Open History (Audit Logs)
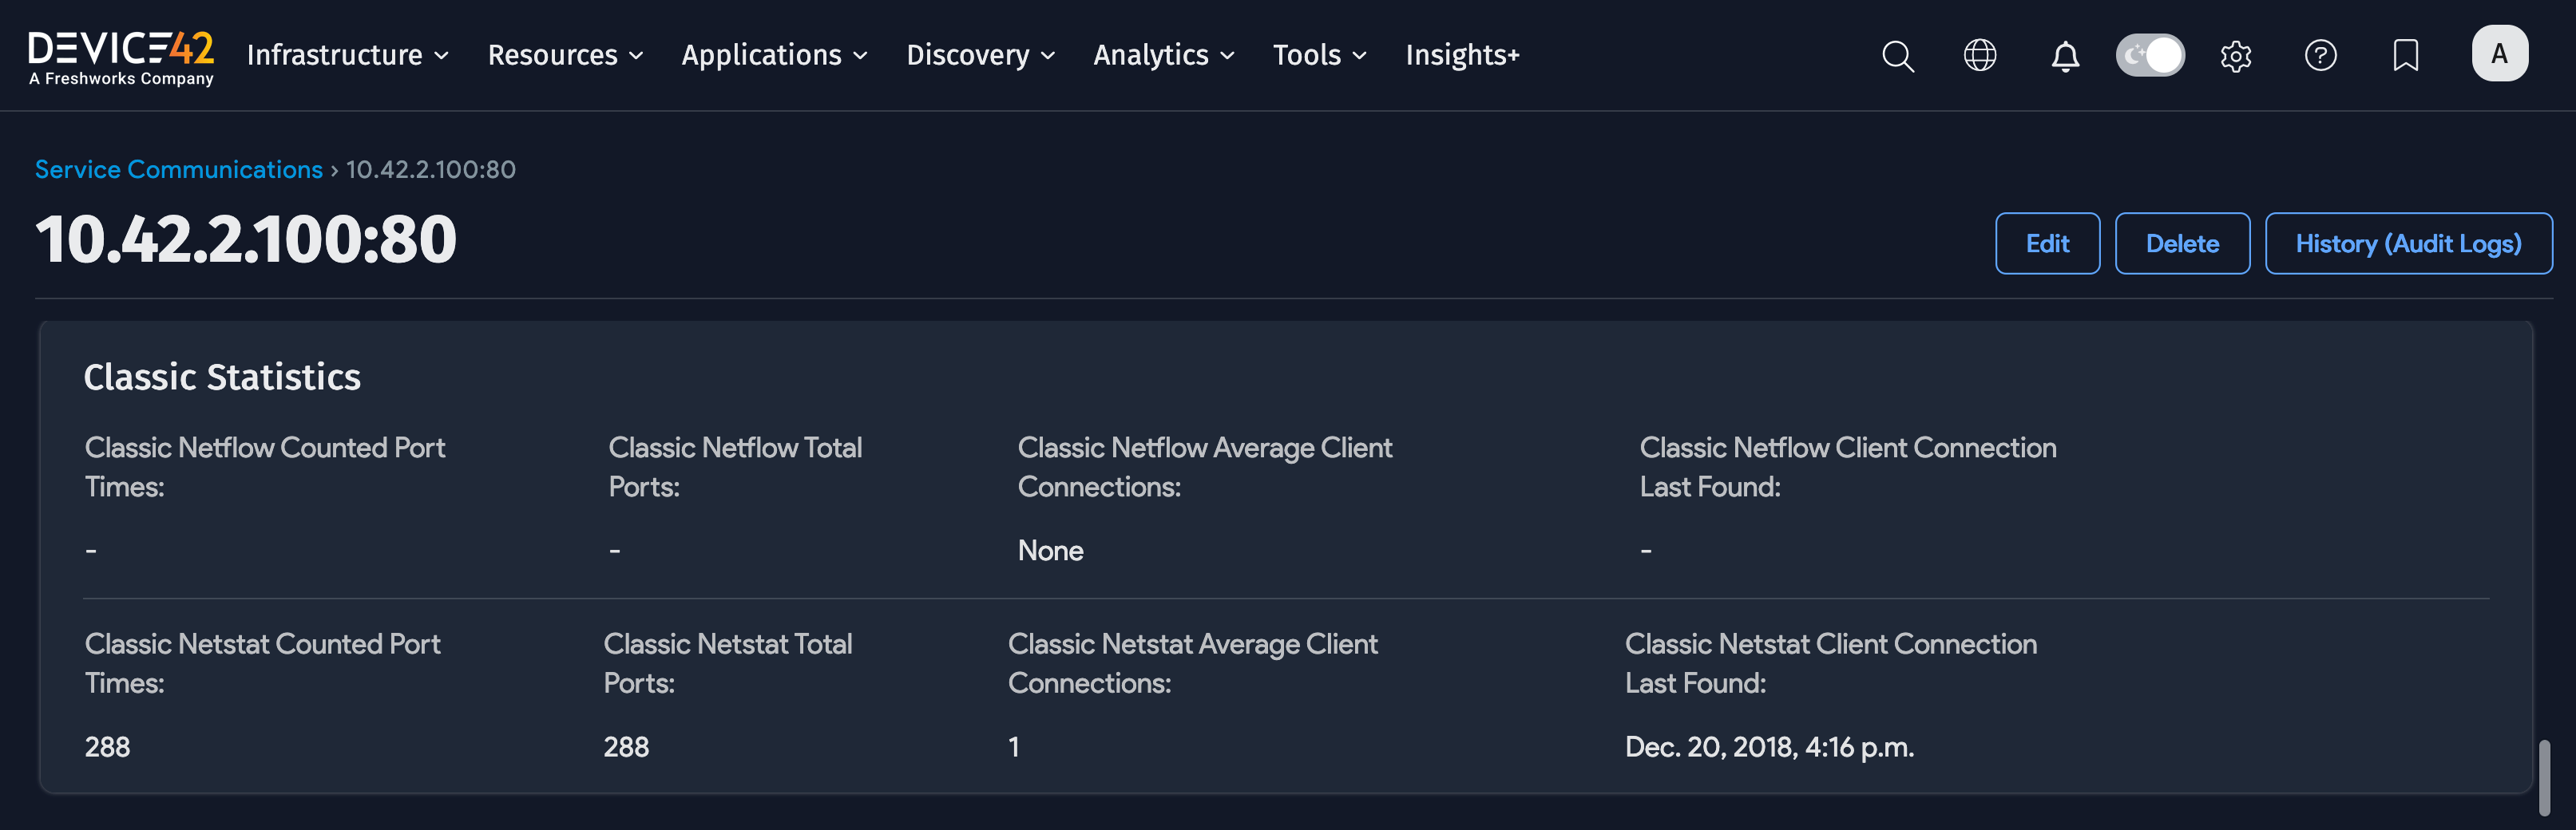The width and height of the screenshot is (2576, 830). (x=2408, y=244)
